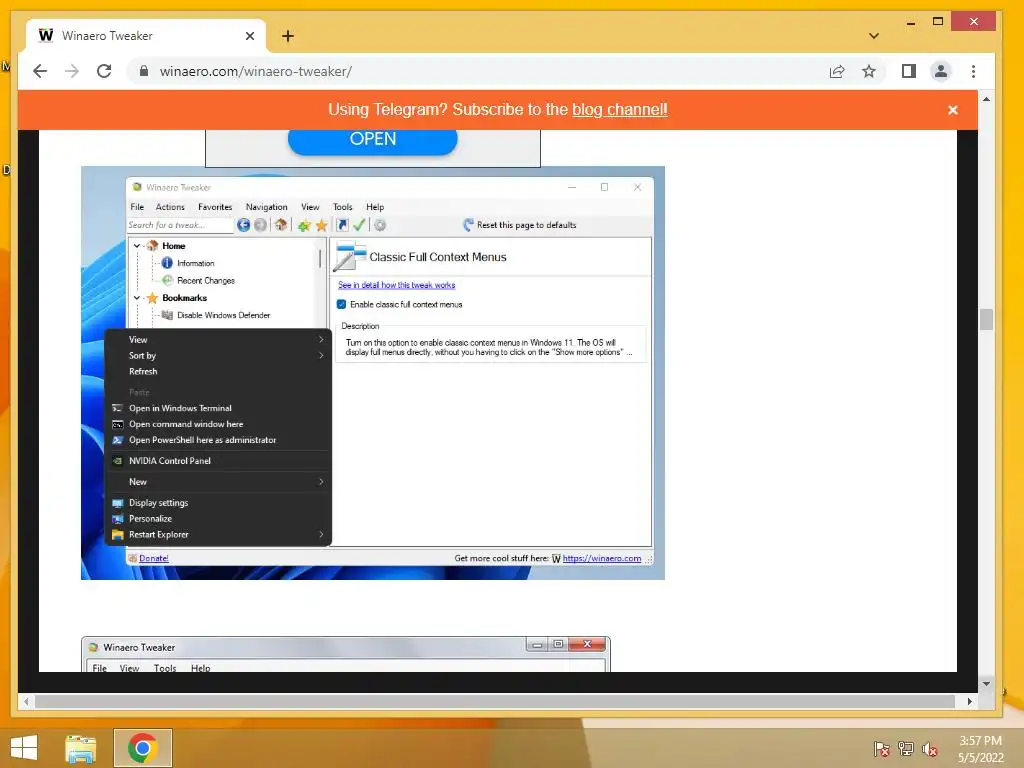Click the muted volume tray icon
1024x768 pixels.
(930, 749)
